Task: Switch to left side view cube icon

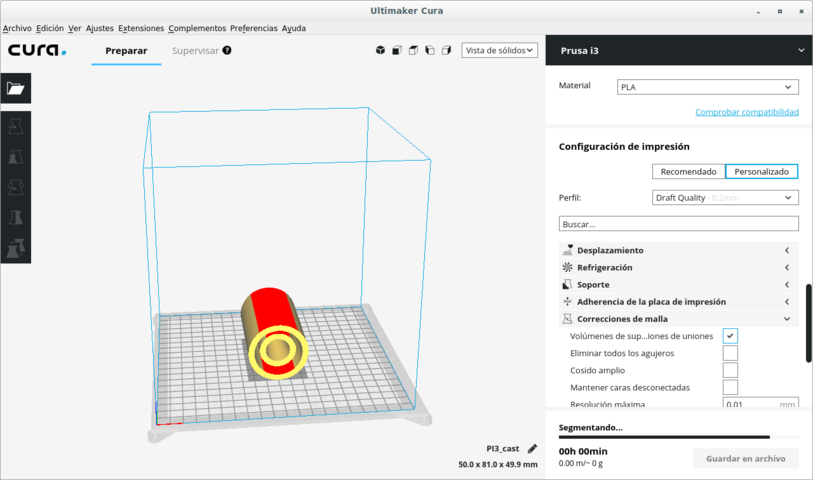Action: pos(430,50)
